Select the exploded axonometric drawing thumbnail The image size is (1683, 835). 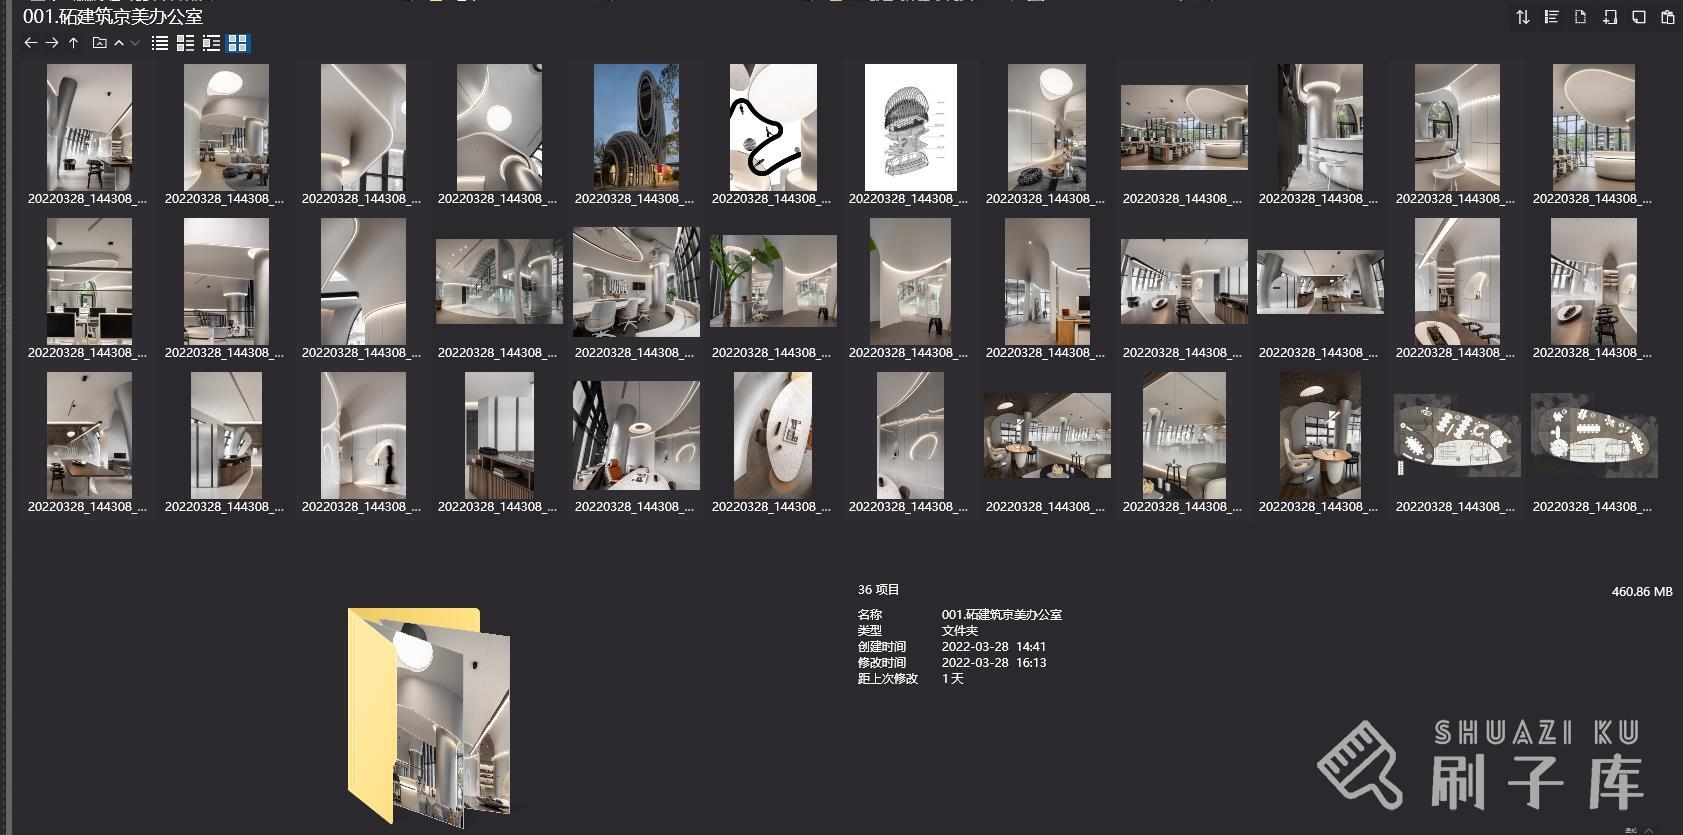click(x=910, y=127)
